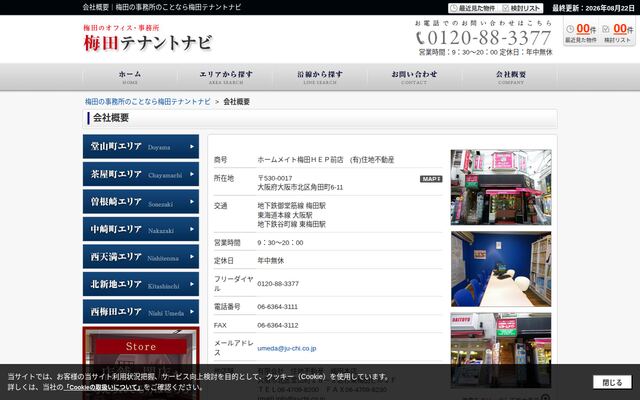Go to ホーム in the navigation bar

pos(130,77)
